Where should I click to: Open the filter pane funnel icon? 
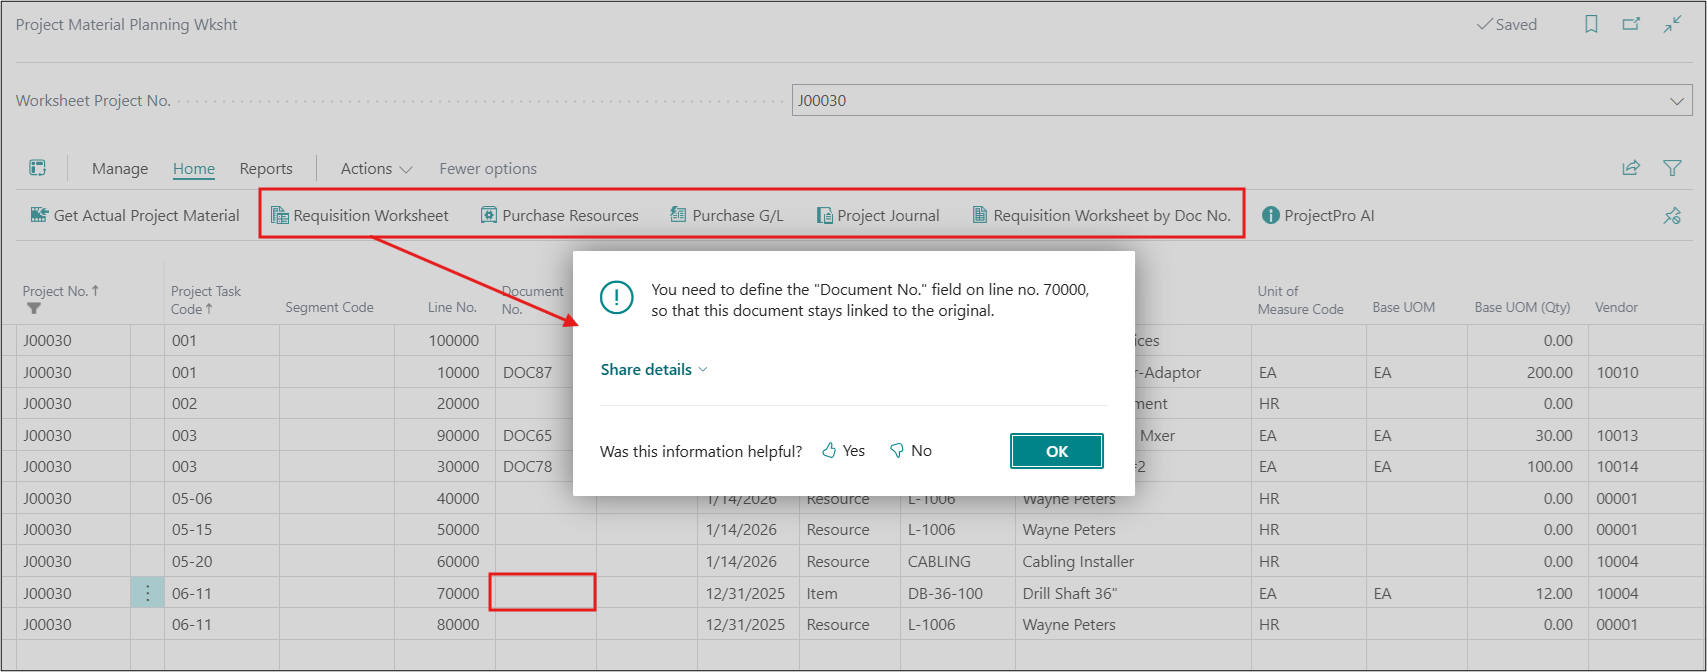1672,168
